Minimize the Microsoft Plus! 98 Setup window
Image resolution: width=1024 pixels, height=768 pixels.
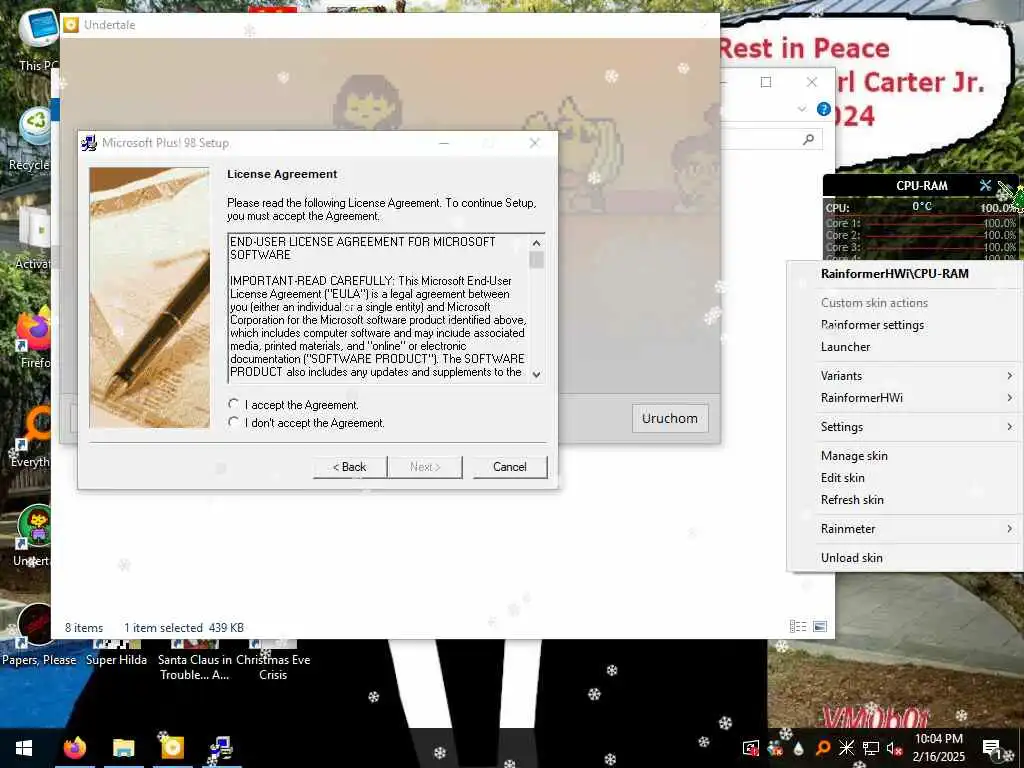(444, 142)
